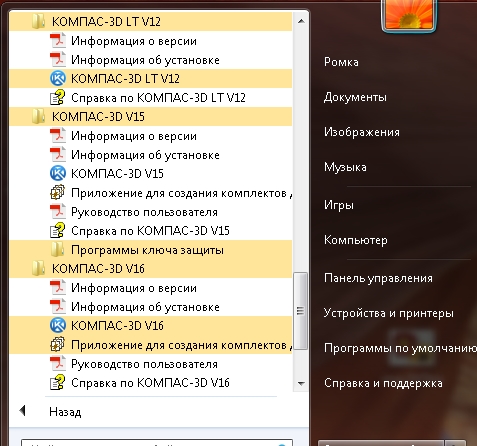The image size is (477, 446).
Task: Collapse the КОМПАС-3D V16 folder label
Action: [98, 269]
